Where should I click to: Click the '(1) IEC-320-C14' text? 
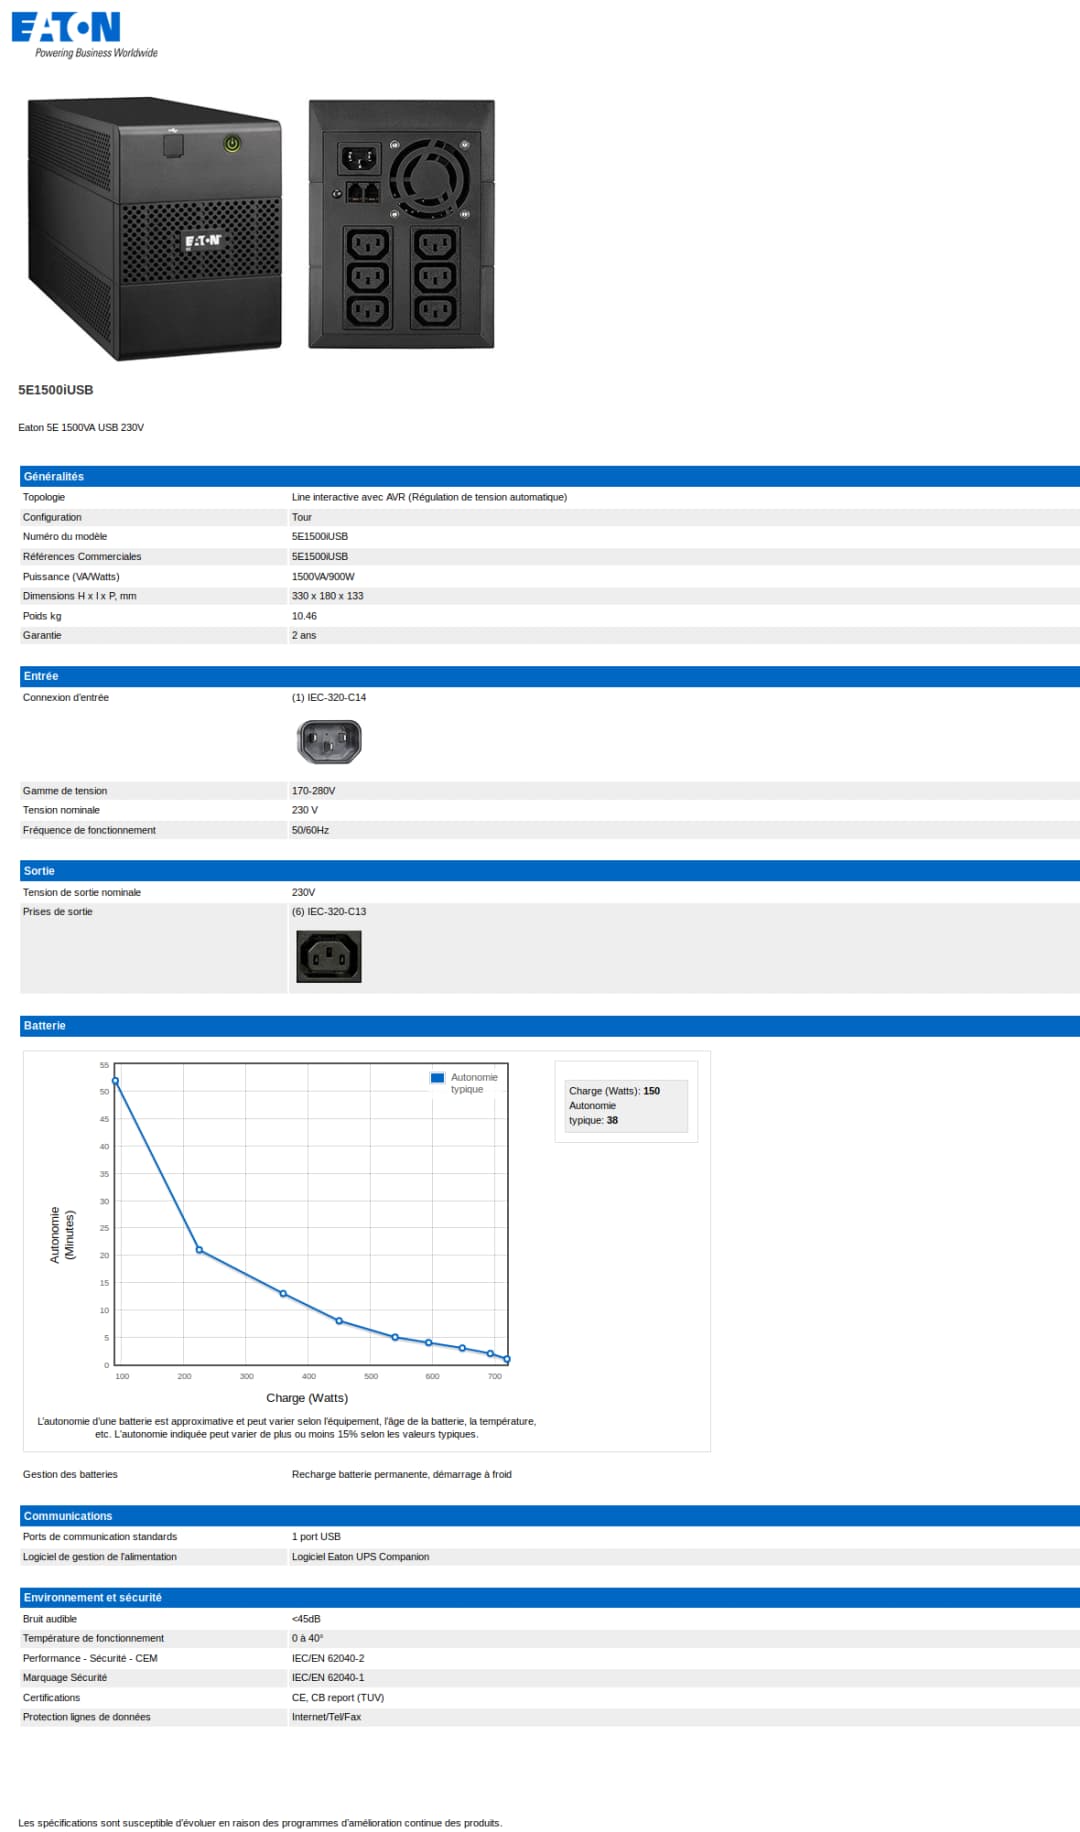[x=329, y=698]
